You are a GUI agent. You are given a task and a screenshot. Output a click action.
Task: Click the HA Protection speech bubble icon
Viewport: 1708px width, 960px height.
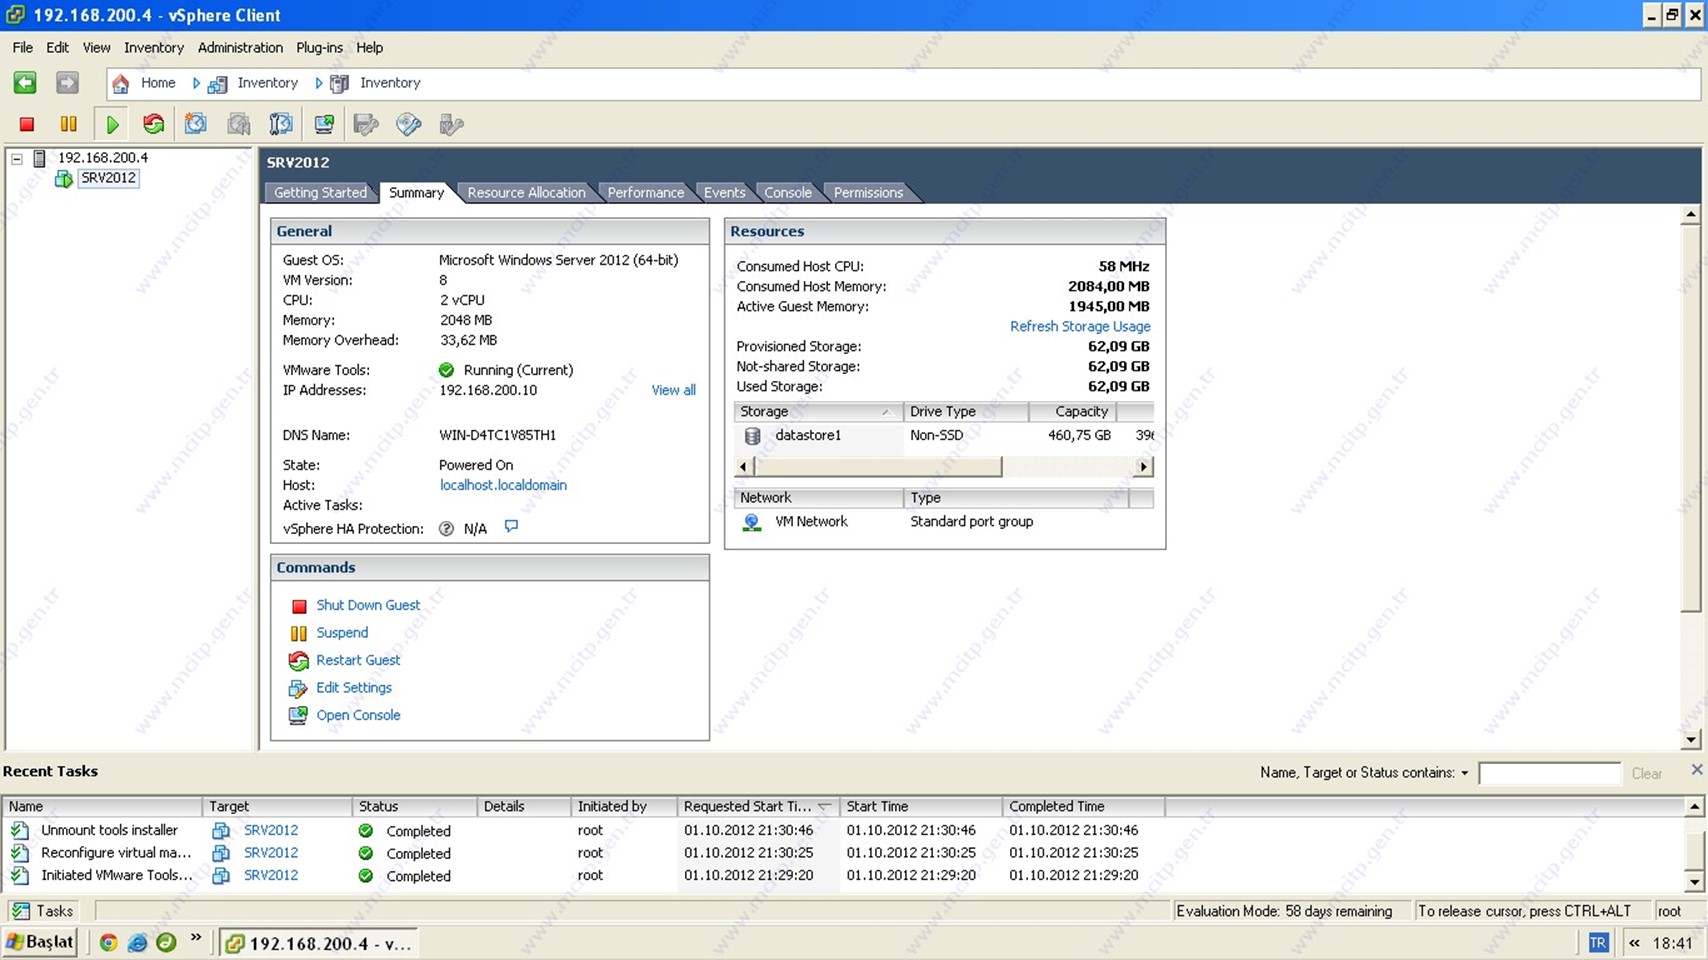click(511, 526)
